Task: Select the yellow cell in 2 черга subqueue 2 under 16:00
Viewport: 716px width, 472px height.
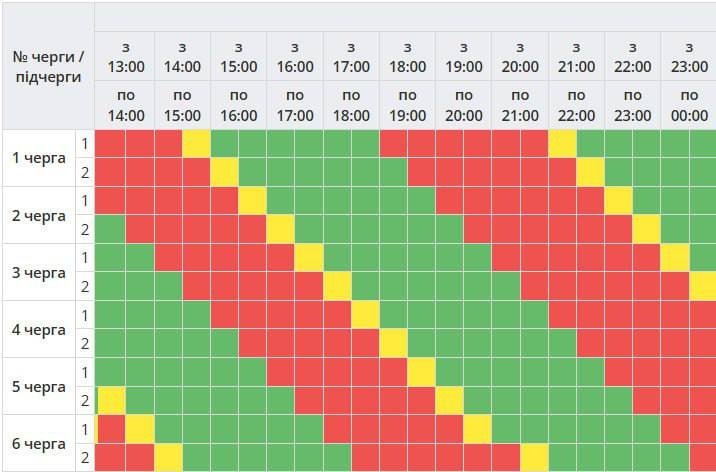Action: (x=280, y=229)
